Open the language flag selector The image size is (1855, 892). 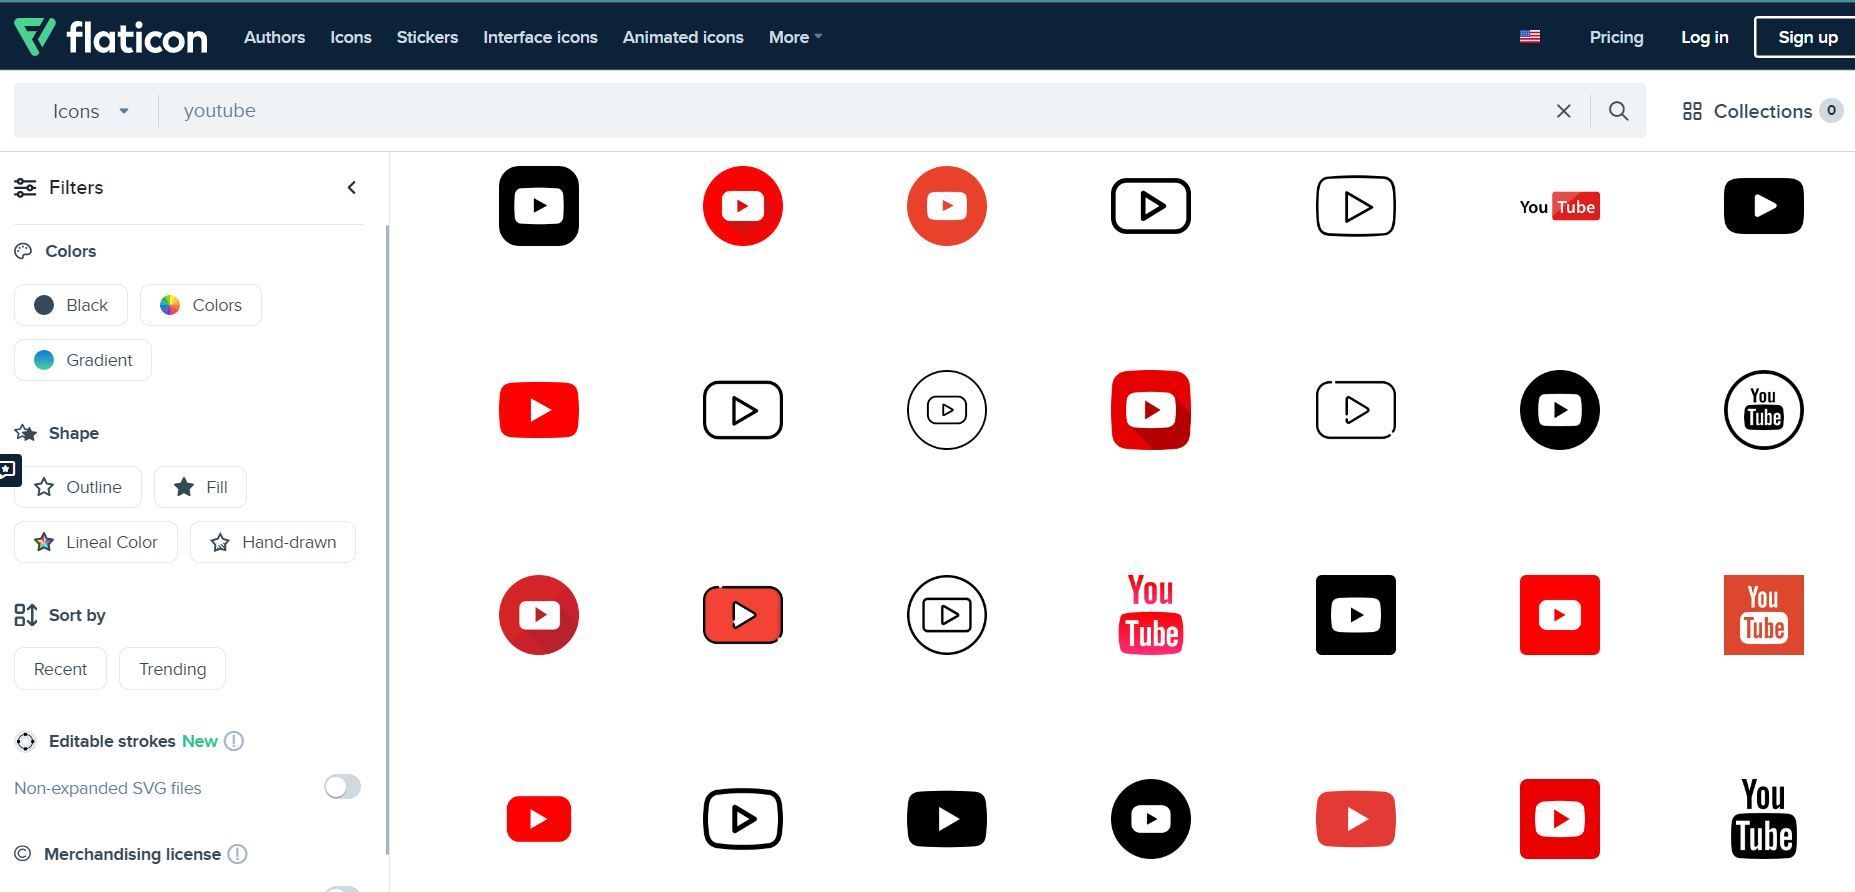(x=1529, y=37)
